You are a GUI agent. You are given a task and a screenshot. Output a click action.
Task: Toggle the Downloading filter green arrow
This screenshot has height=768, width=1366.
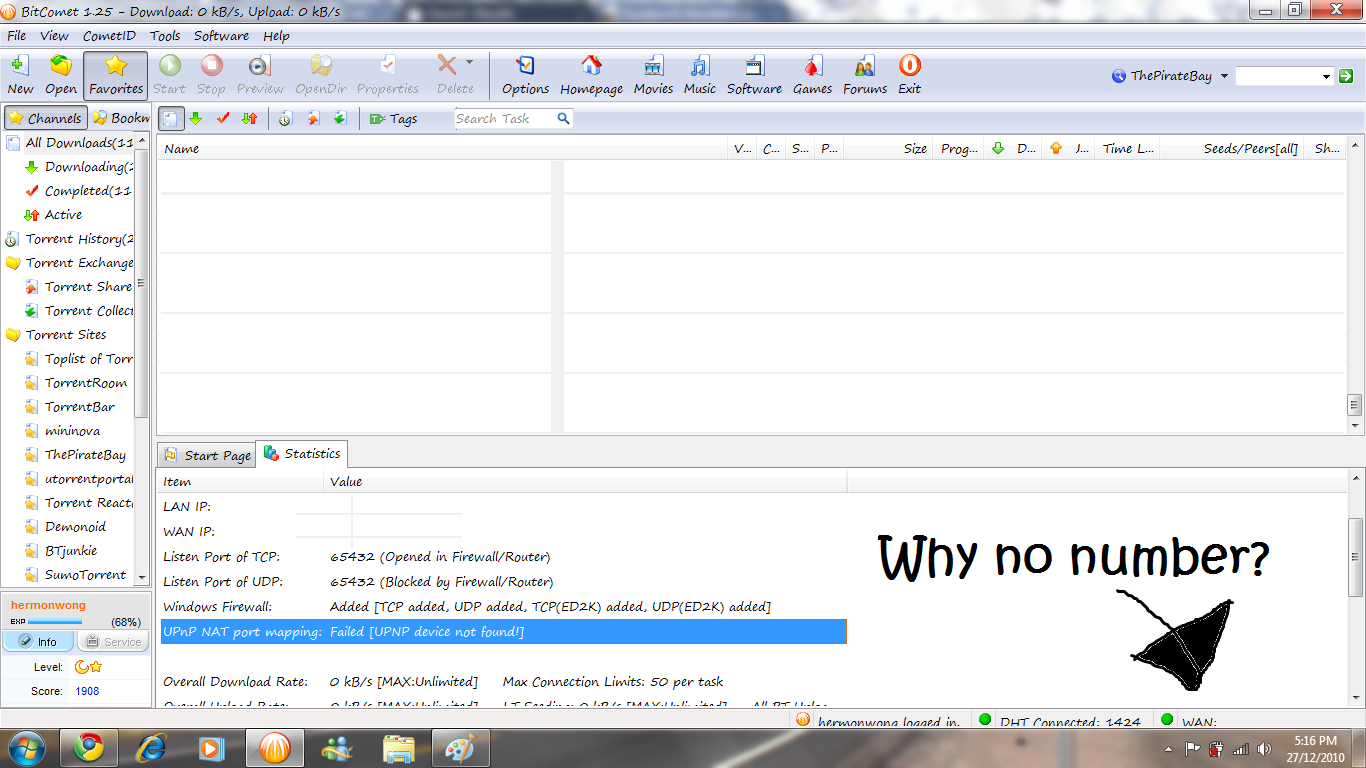[x=196, y=118]
